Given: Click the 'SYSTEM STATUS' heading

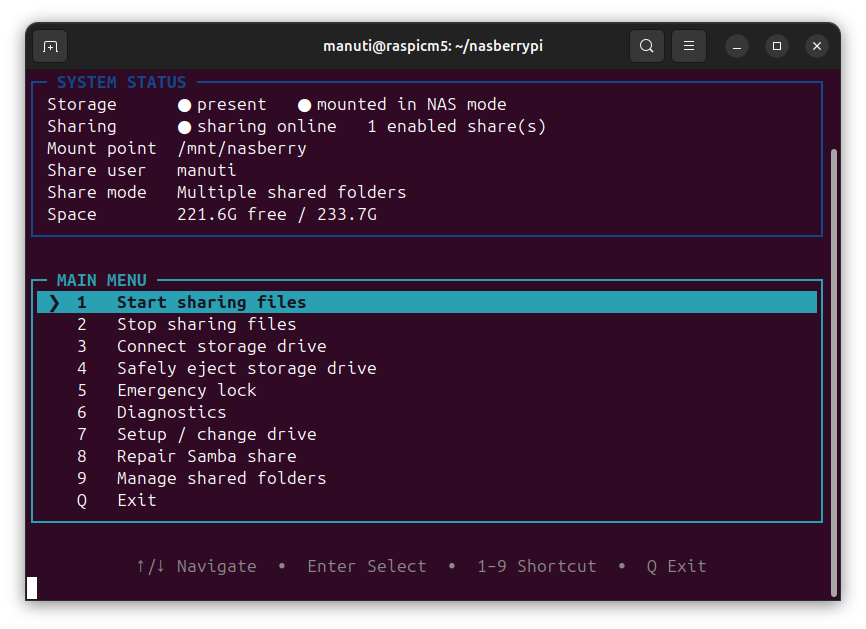Looking at the screenshot, I should tap(122, 82).
